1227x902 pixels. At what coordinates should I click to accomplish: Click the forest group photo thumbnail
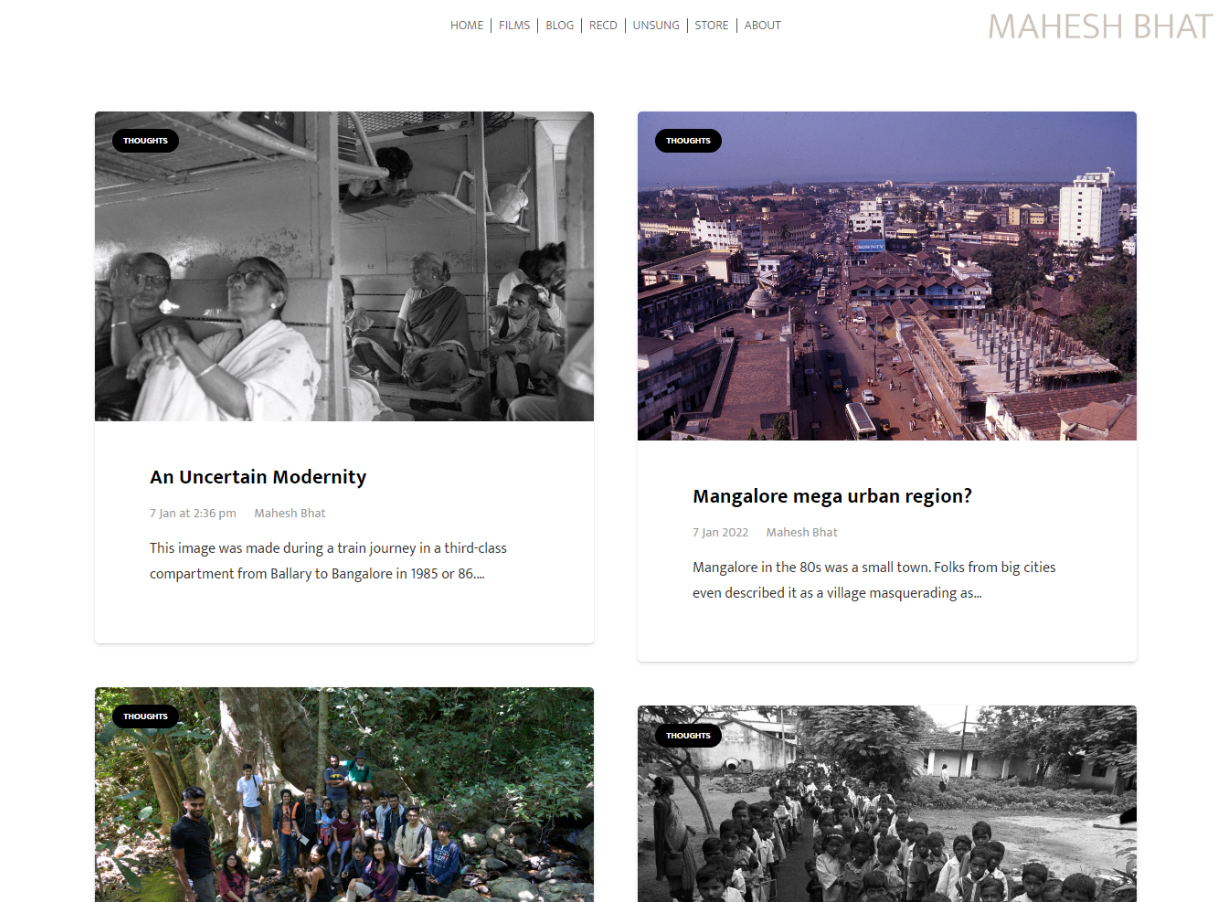coord(344,795)
